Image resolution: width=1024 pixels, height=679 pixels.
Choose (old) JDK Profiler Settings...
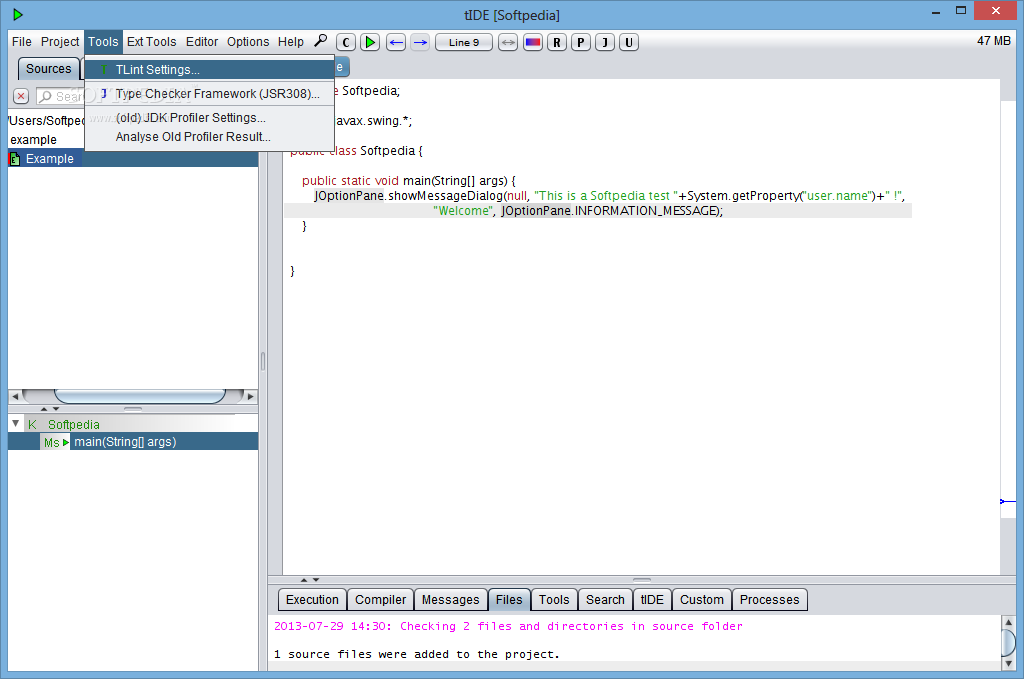(210, 118)
